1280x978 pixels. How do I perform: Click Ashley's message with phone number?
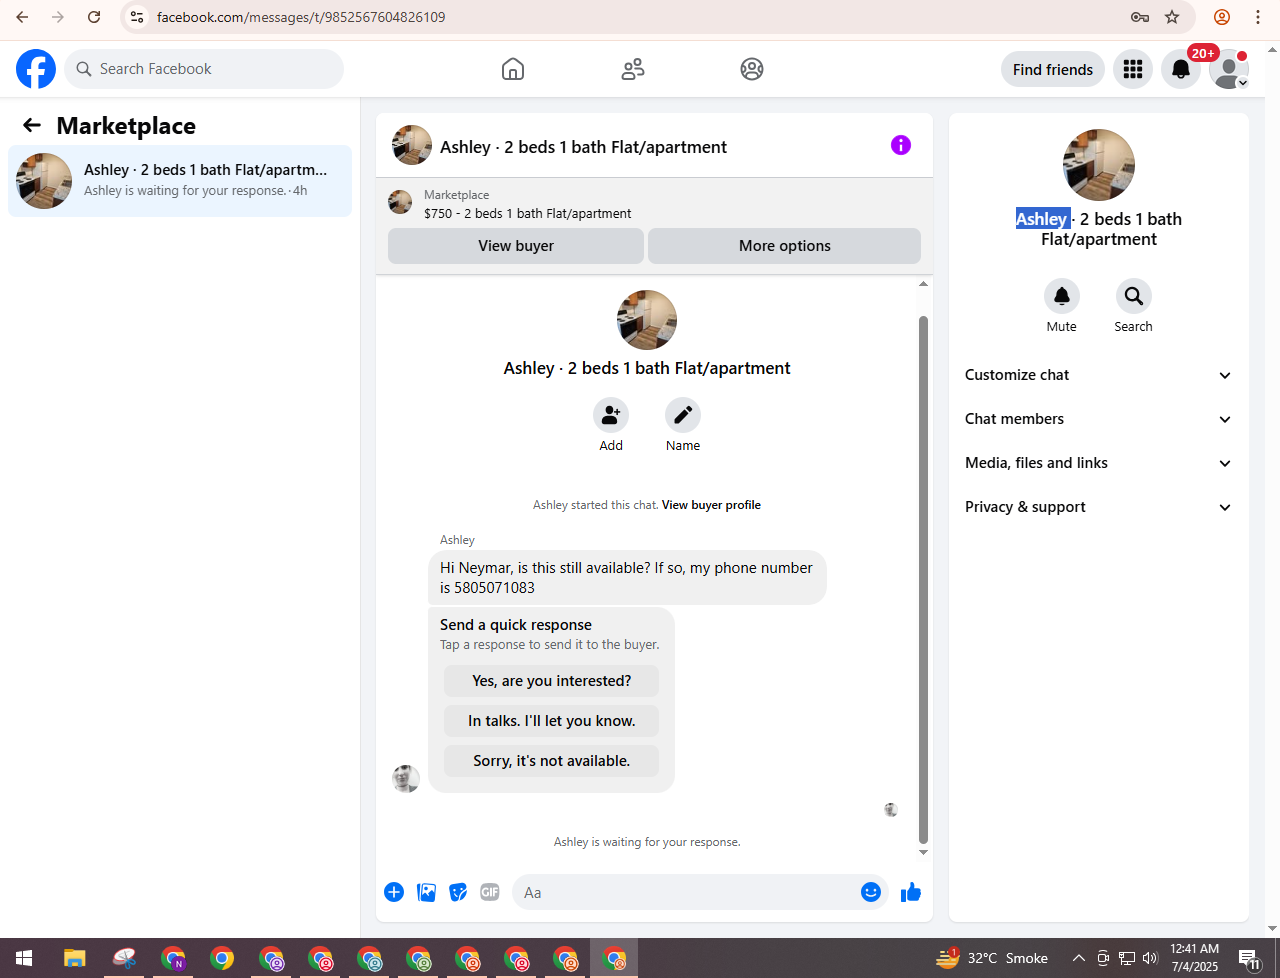coord(627,578)
